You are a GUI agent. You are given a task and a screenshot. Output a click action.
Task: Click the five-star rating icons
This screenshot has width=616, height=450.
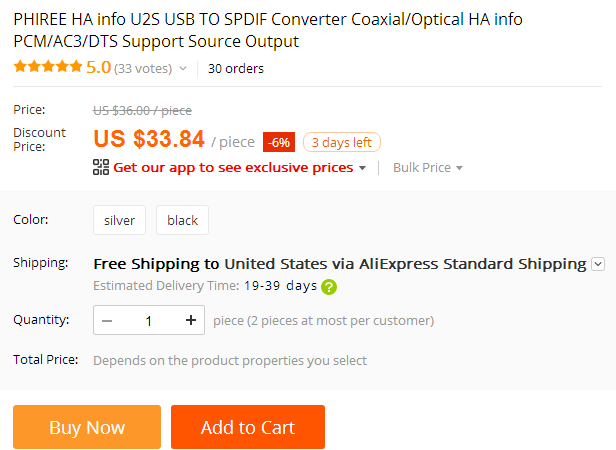click(x=47, y=68)
